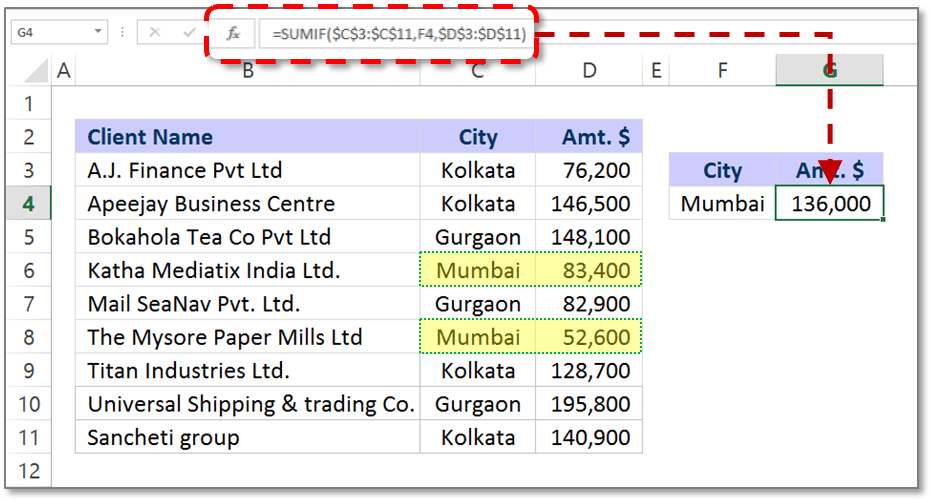Viewport: 932px width, 502px height.
Task: Open the Name Box dropdown arrow
Action: tap(98, 31)
